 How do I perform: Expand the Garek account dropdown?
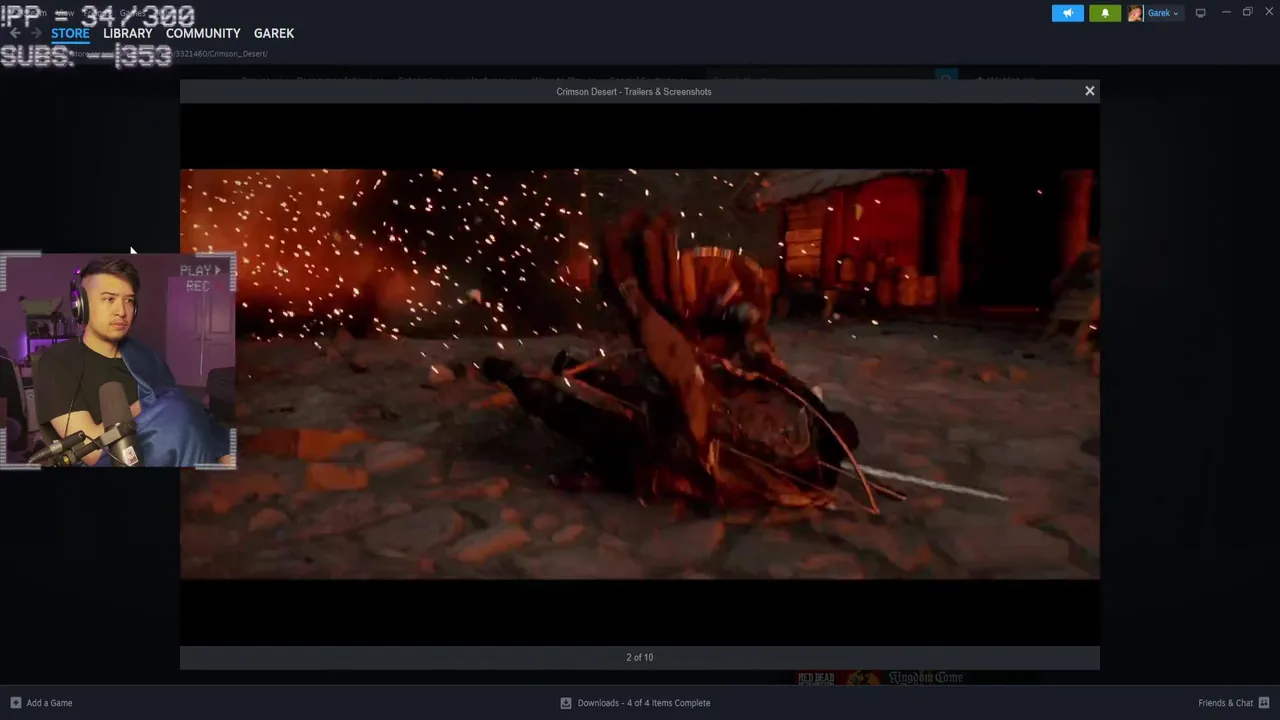pos(1163,13)
